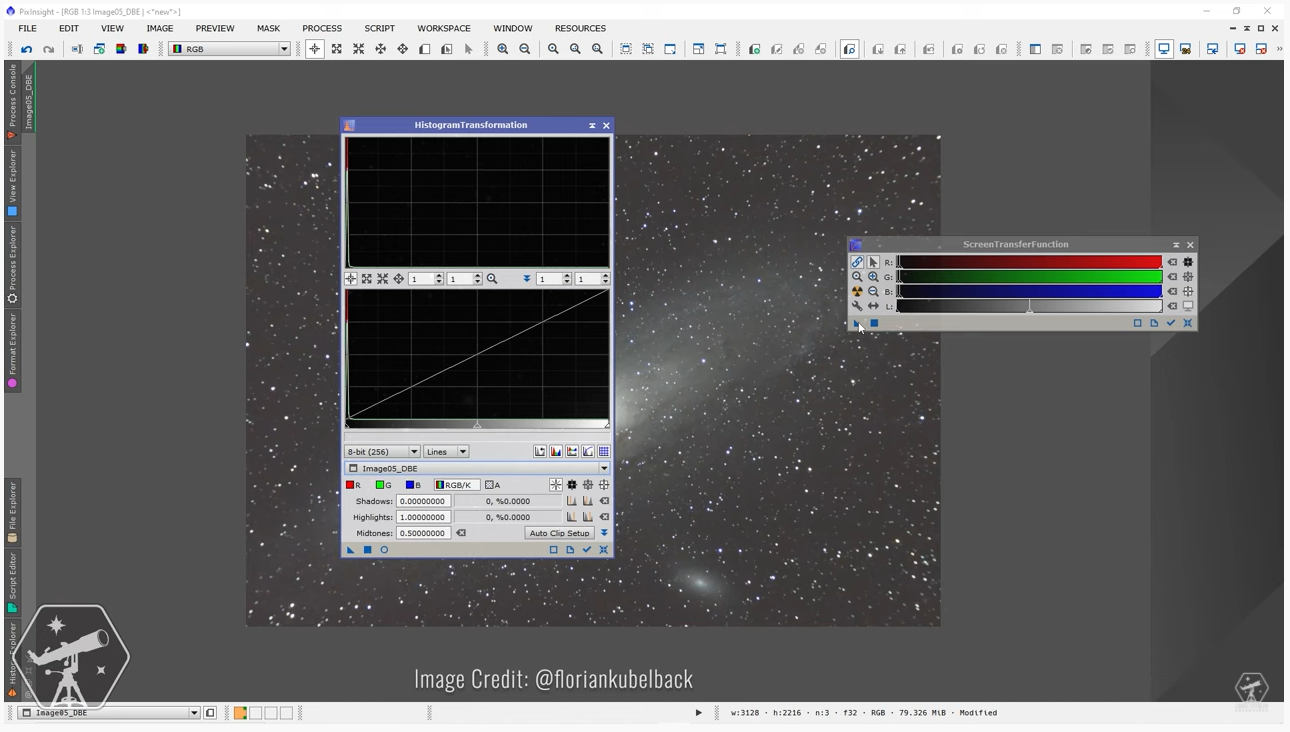Click the Auto Clip Setup button
Image resolution: width=1290 pixels, height=732 pixels.
(x=559, y=533)
